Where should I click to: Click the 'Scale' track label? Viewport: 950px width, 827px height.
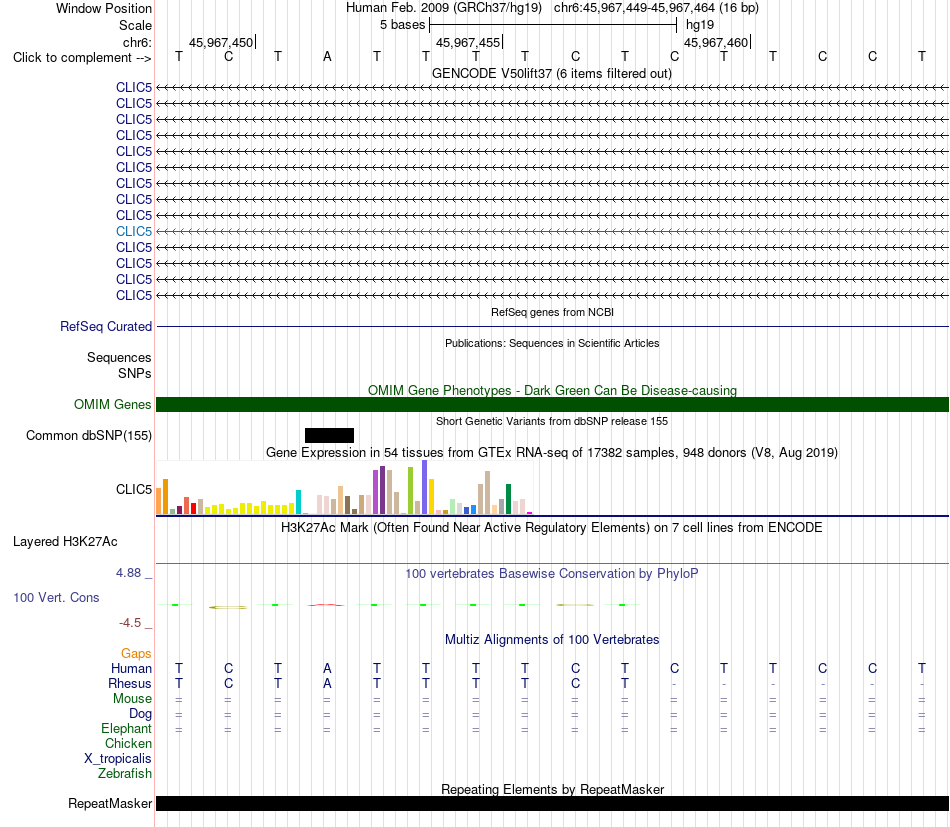coord(135,25)
